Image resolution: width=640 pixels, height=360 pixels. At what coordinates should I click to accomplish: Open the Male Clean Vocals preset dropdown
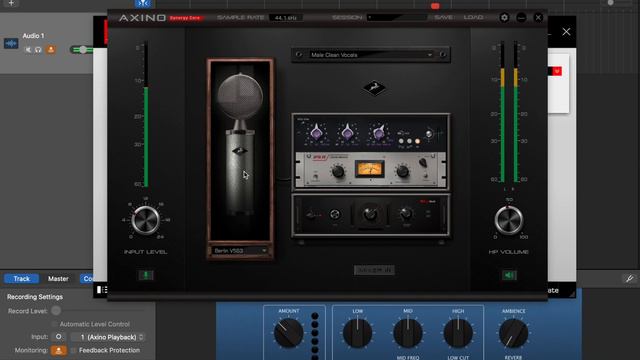[371, 55]
